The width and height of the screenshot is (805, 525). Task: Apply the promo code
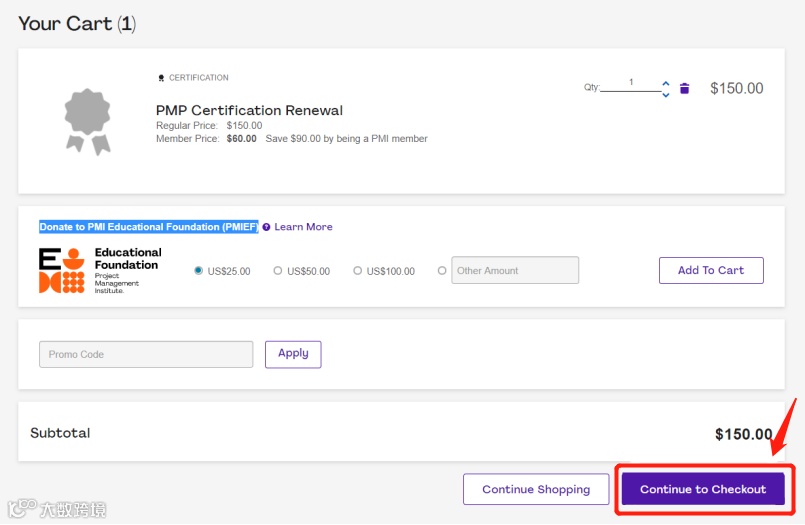293,354
